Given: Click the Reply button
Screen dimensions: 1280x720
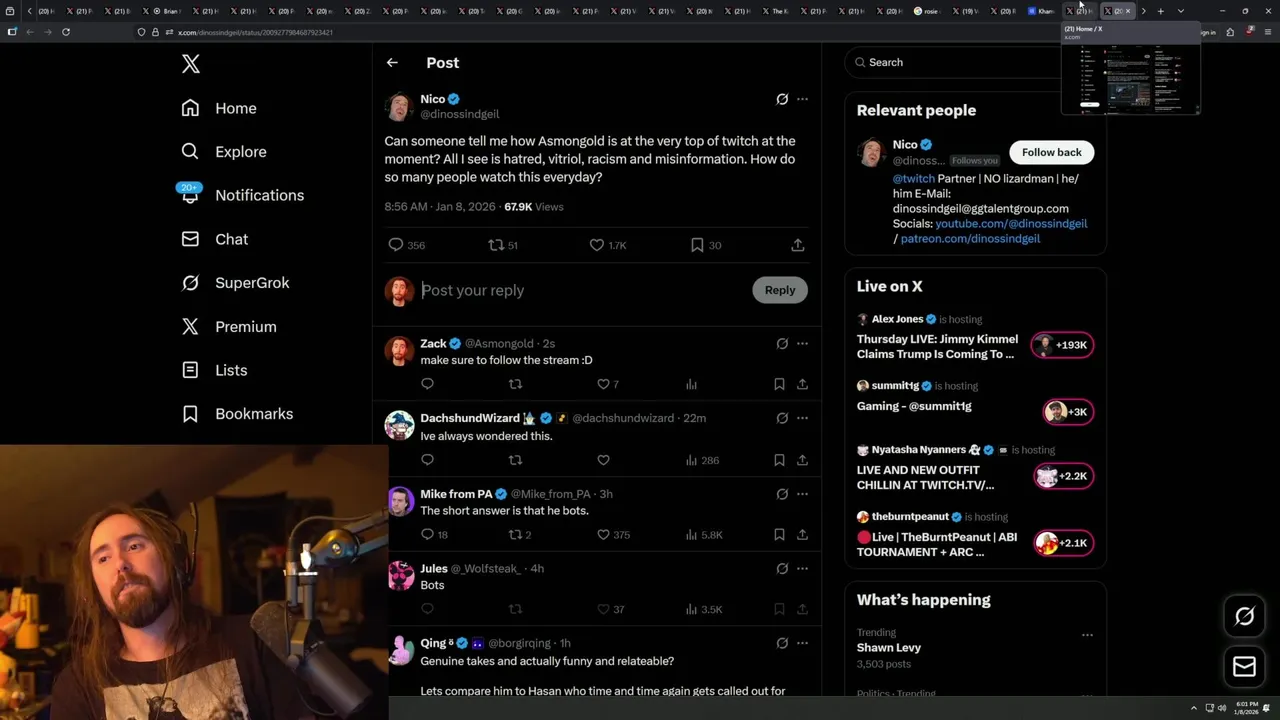Looking at the screenshot, I should pyautogui.click(x=780, y=290).
